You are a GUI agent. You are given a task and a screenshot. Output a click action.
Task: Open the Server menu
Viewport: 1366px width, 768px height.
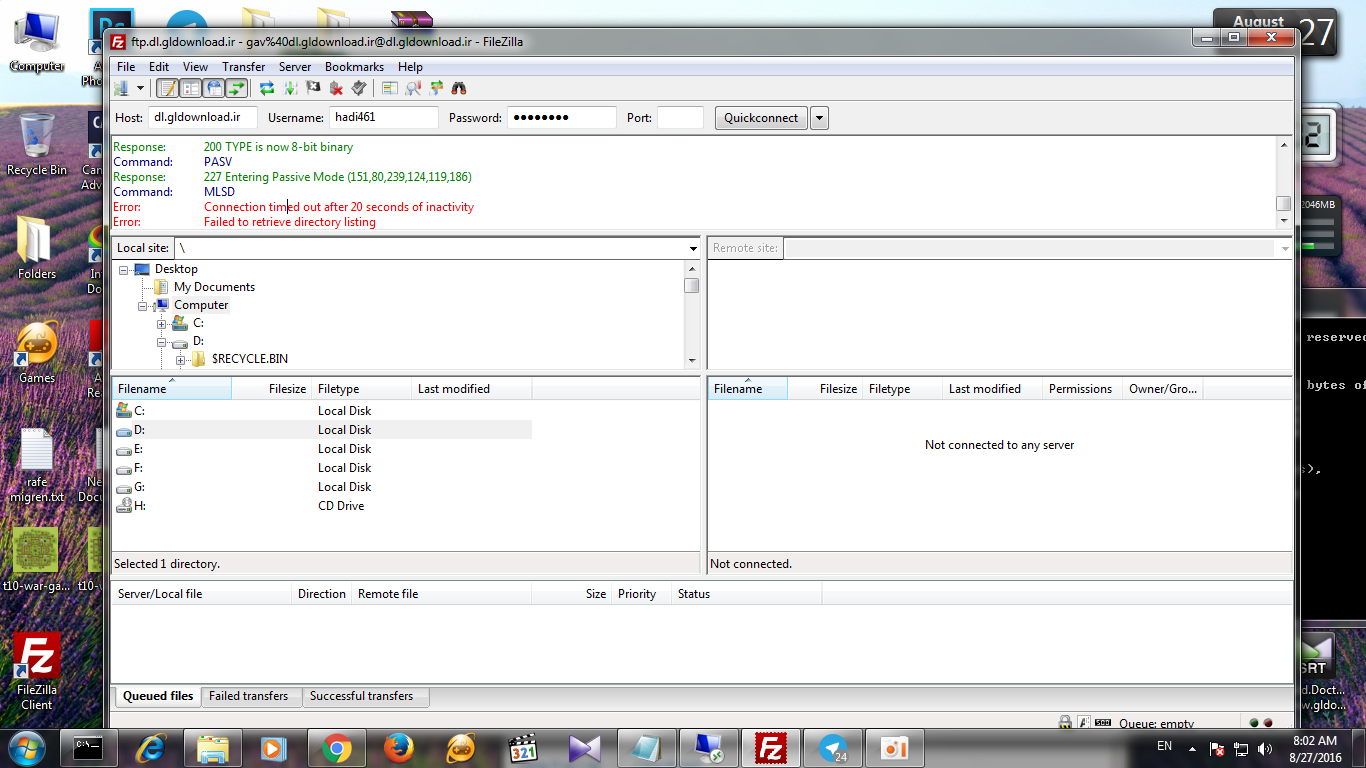click(x=295, y=67)
